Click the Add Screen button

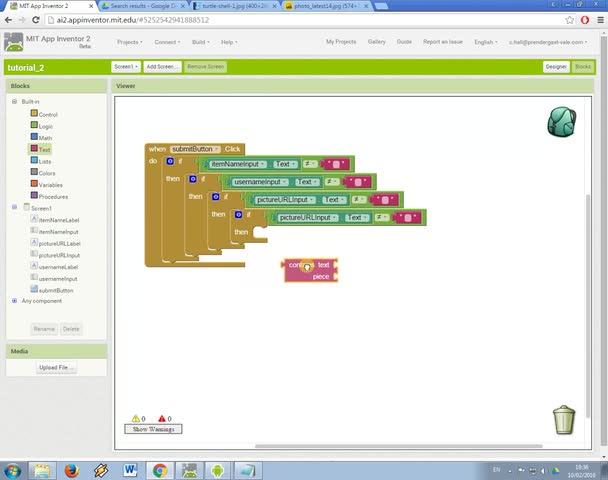pos(162,67)
